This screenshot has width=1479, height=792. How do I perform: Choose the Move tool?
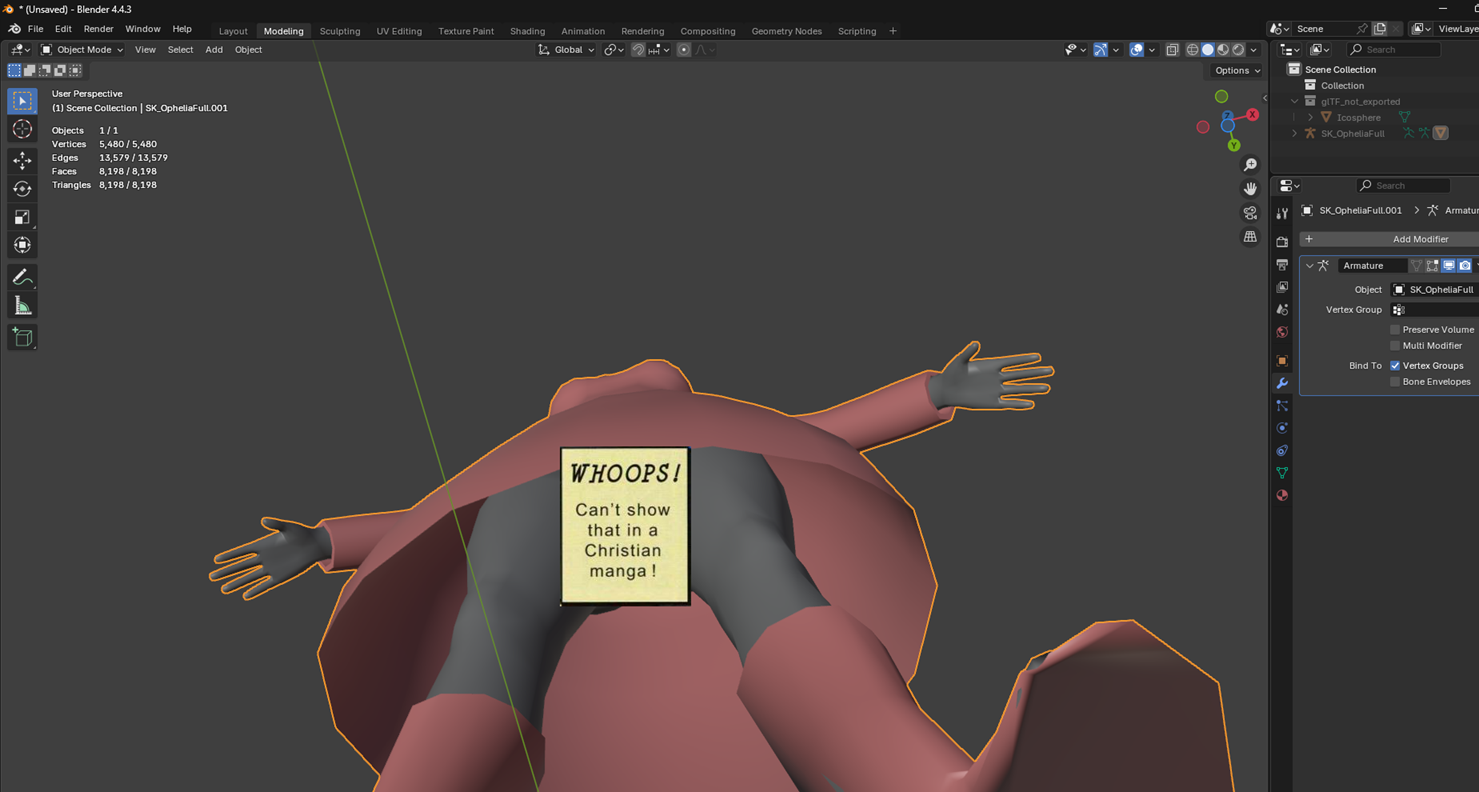pos(22,161)
